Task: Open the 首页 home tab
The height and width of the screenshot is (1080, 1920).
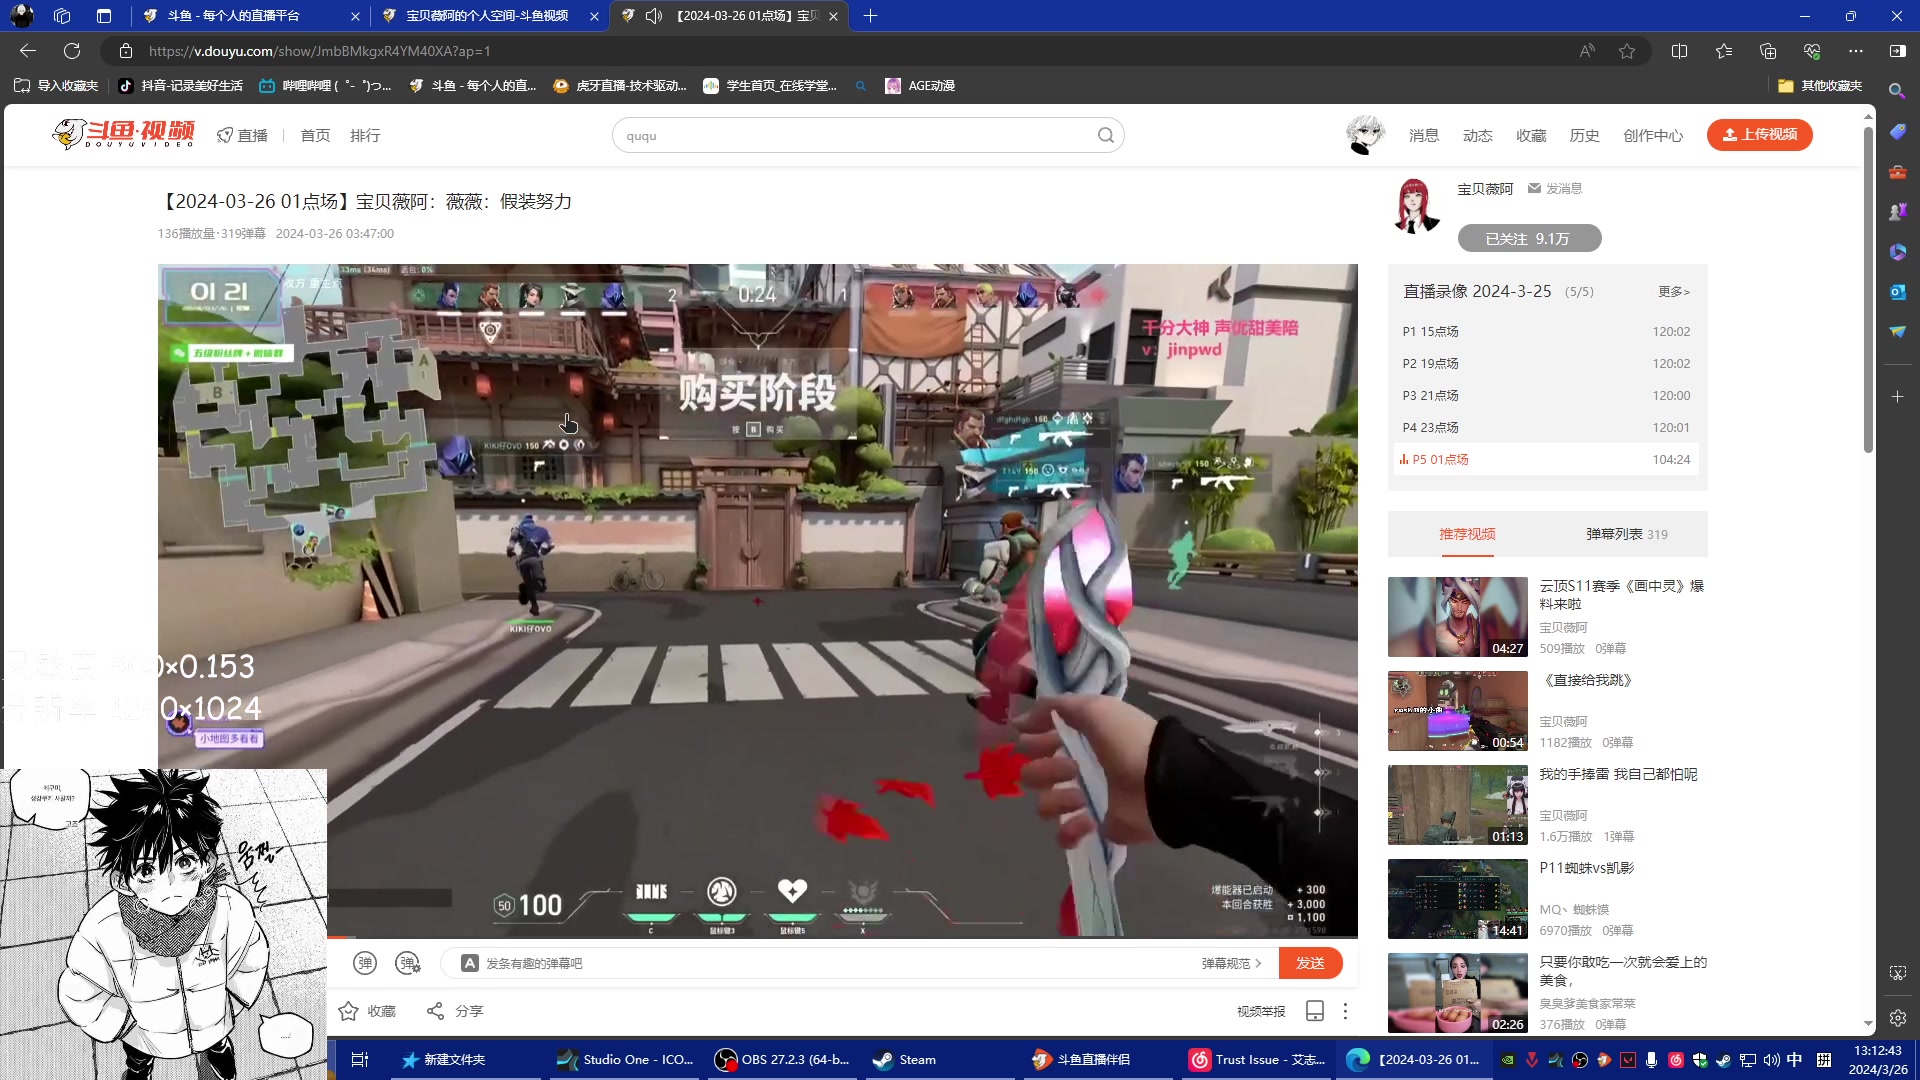Action: [315, 135]
